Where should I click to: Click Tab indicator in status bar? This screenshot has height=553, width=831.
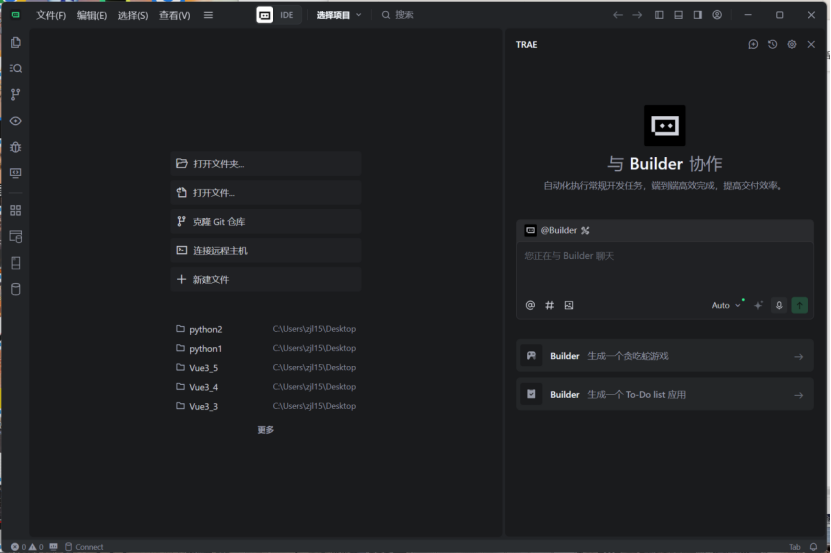click(794, 547)
